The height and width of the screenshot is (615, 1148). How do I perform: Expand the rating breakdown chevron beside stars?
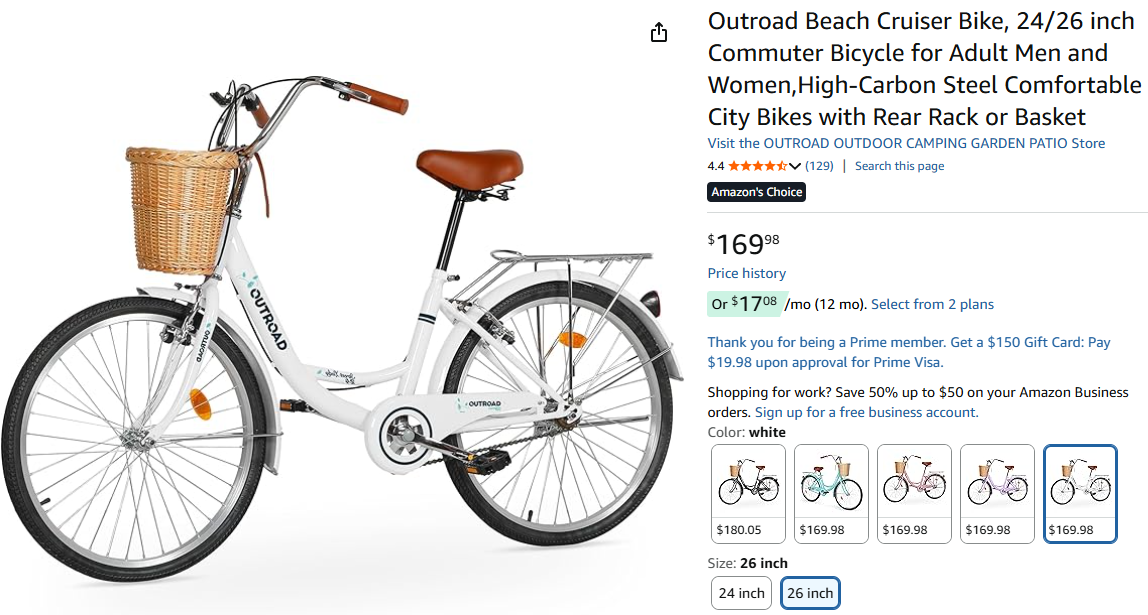click(795, 166)
